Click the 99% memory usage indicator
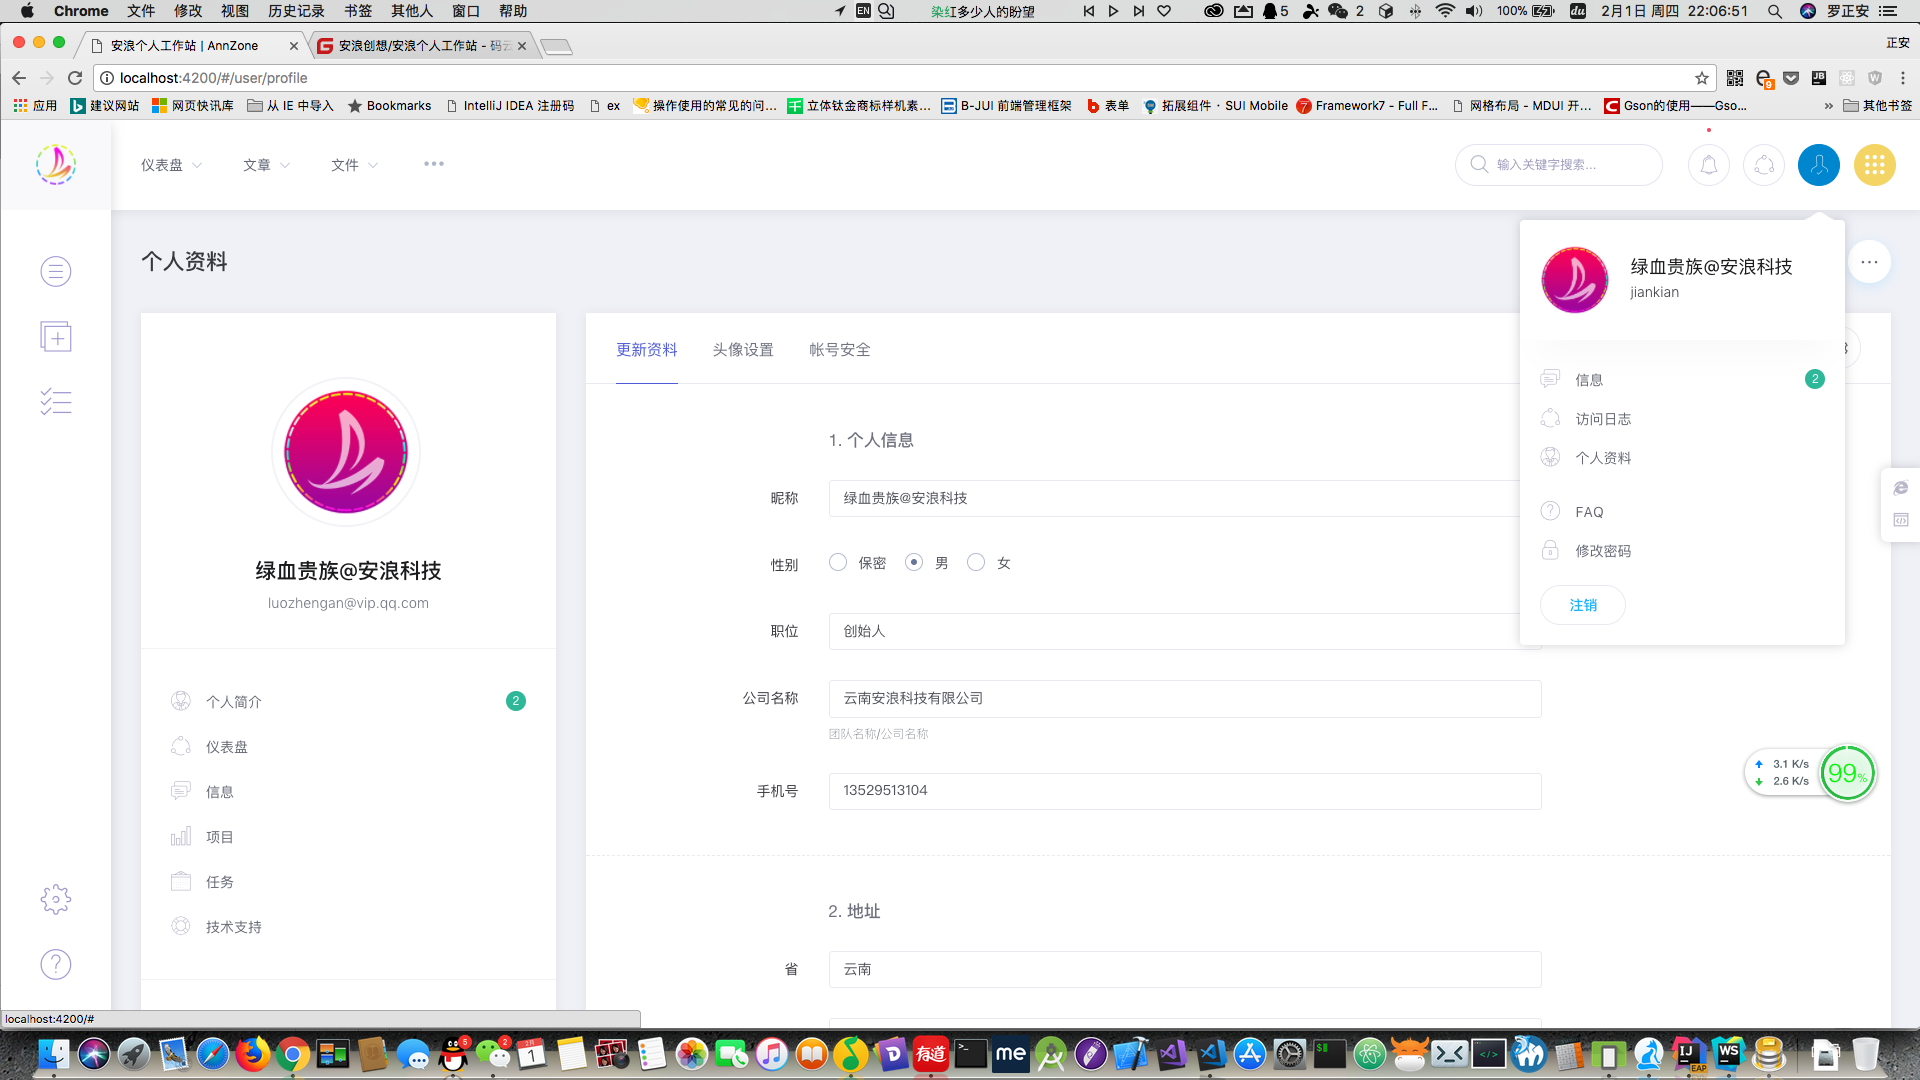Screen dimensions: 1920x1080 pyautogui.click(x=1846, y=773)
